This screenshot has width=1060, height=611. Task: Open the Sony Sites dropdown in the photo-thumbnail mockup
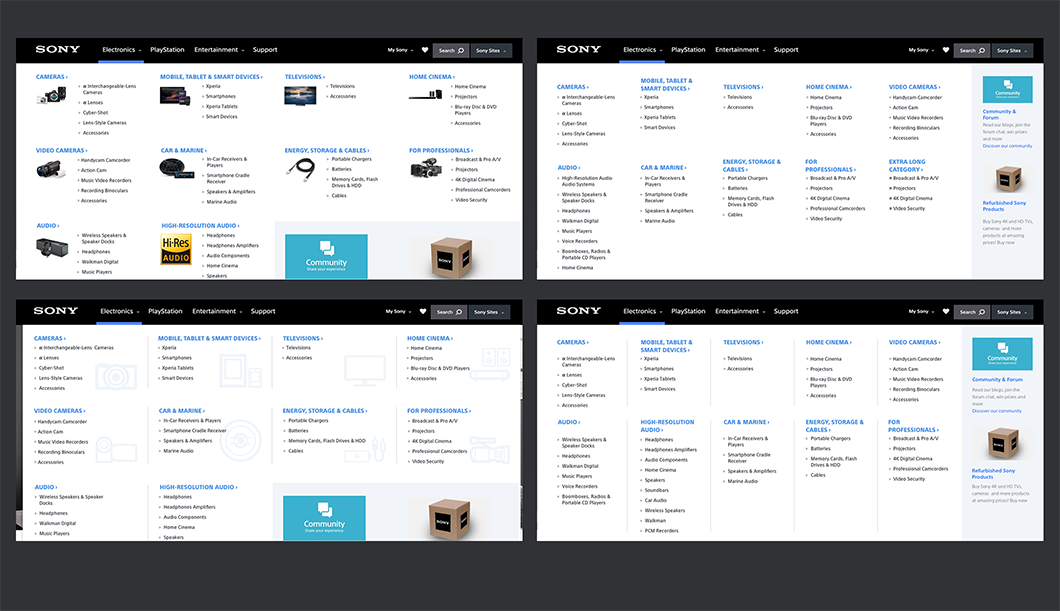pos(491,50)
